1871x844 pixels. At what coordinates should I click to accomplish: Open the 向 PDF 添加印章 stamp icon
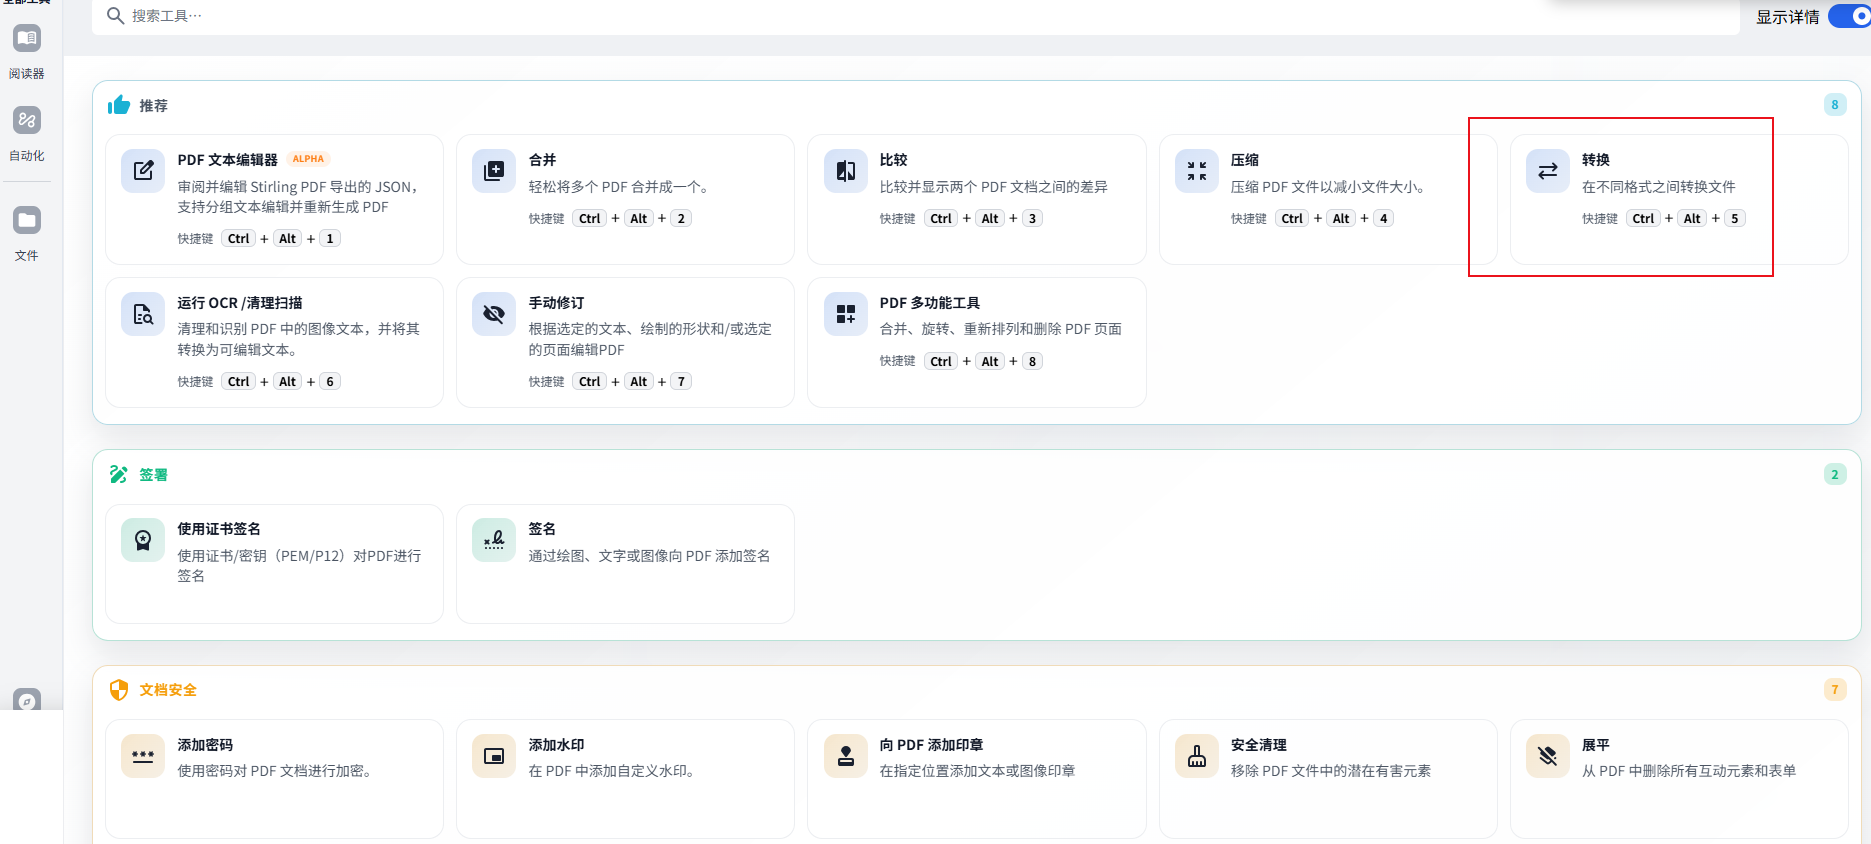(846, 756)
